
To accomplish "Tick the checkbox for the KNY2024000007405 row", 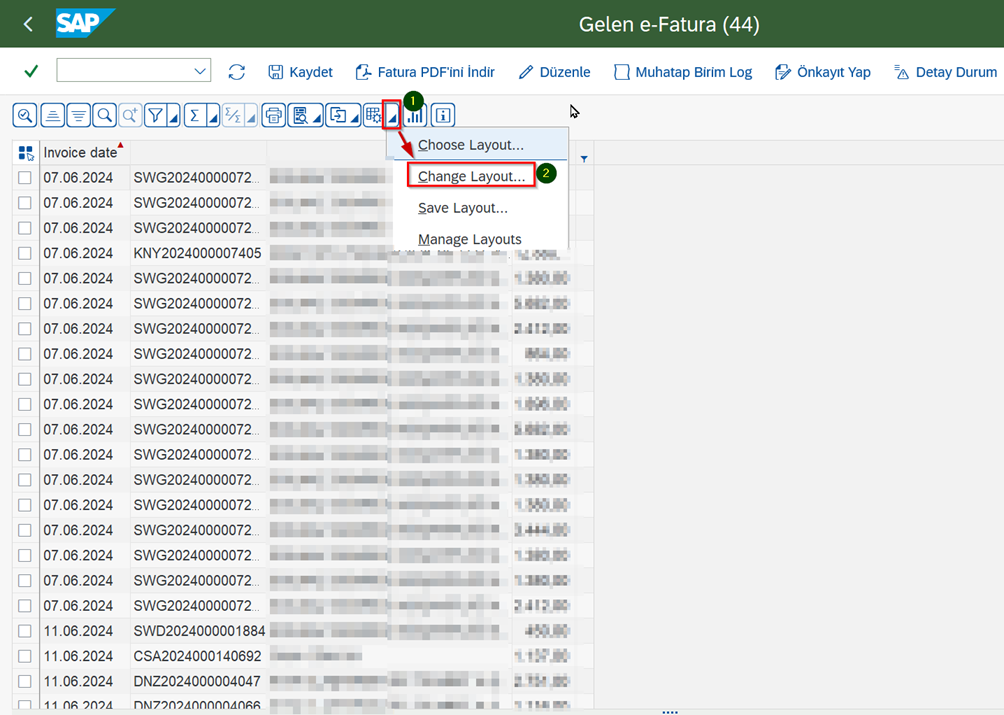I will pos(25,253).
